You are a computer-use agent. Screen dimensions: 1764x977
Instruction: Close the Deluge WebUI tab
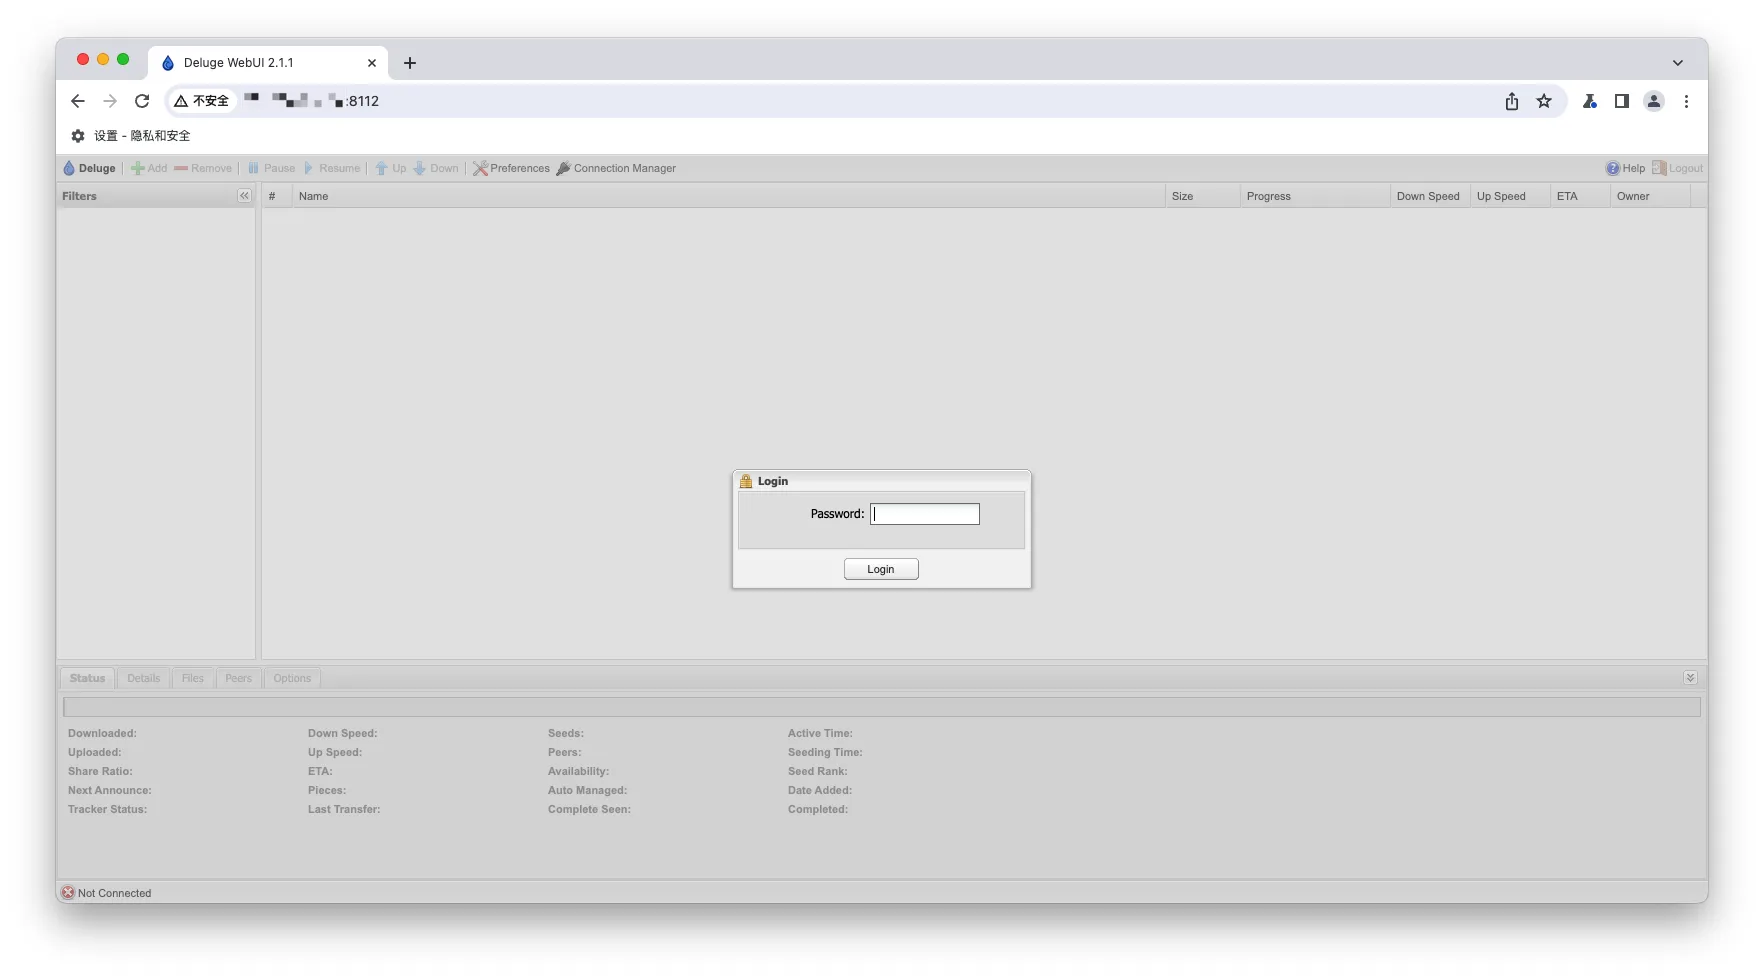[x=372, y=63]
